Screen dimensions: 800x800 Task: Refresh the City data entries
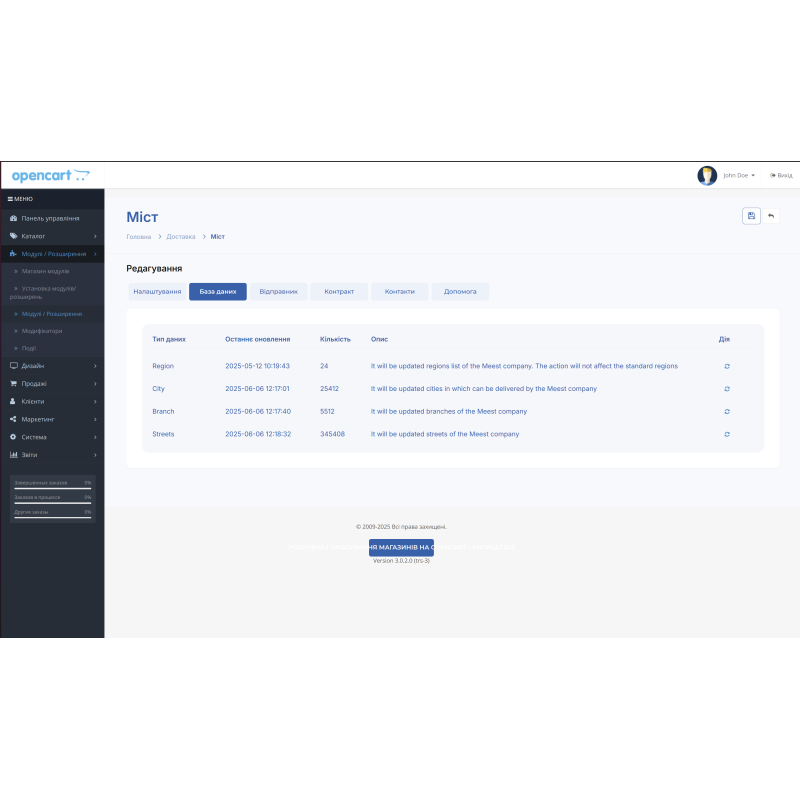click(x=727, y=388)
